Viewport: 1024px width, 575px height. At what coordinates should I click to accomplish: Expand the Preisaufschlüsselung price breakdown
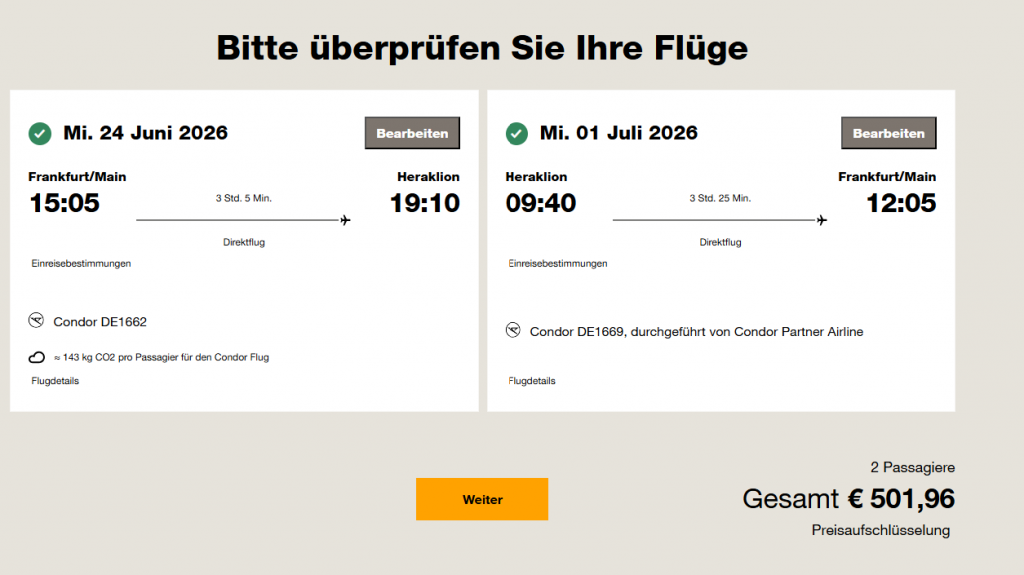tap(880, 531)
